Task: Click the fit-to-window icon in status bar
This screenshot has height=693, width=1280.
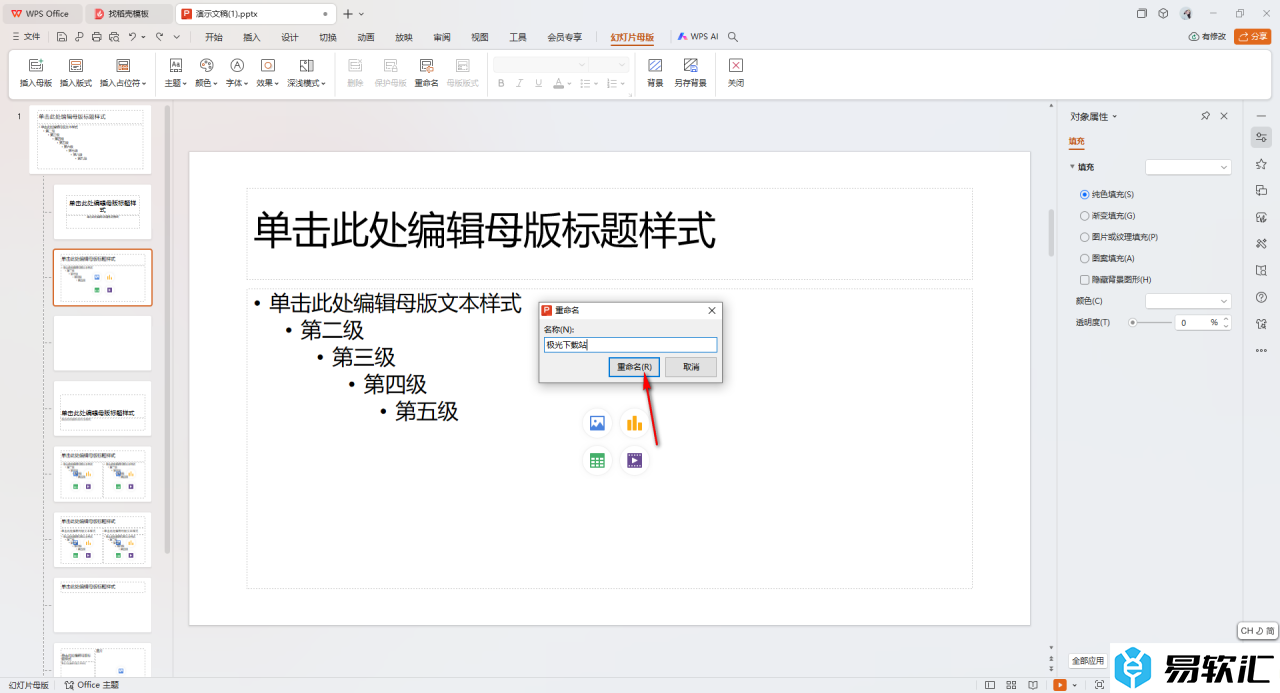Action: [x=1100, y=685]
